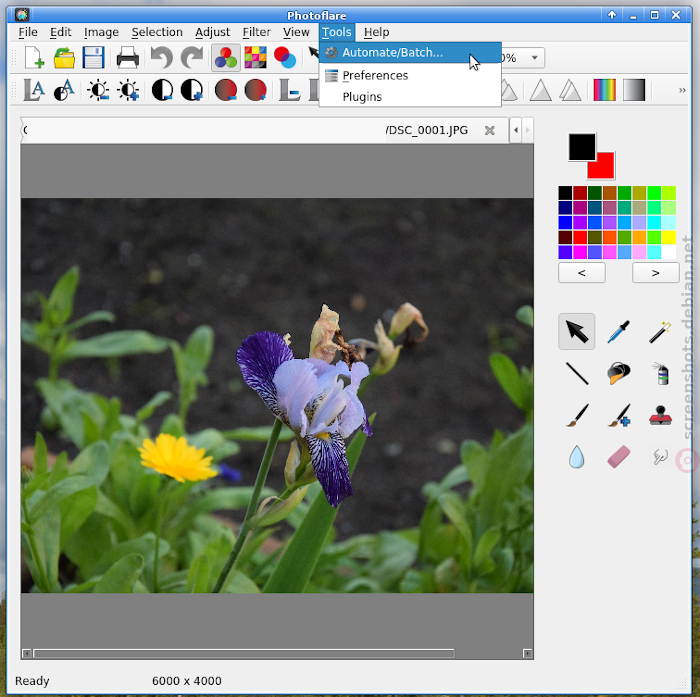700x697 pixels.
Task: Open the File menu
Action: coord(28,32)
